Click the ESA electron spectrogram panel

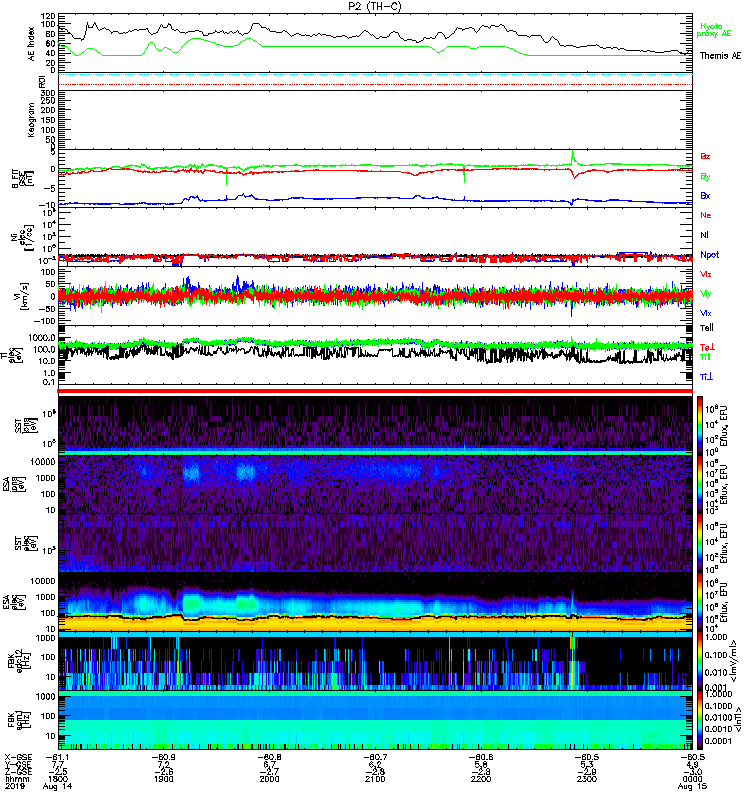click(375, 602)
